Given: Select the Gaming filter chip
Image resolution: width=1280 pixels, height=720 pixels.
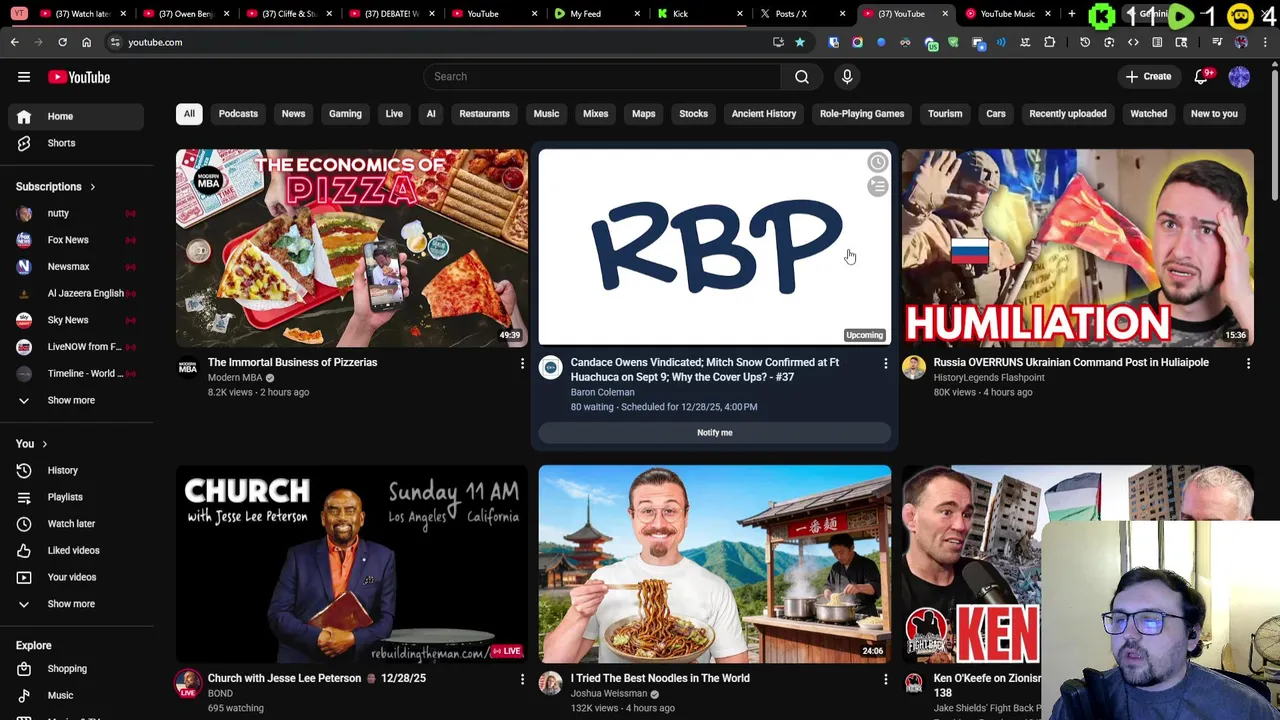Looking at the screenshot, I should coord(345,114).
